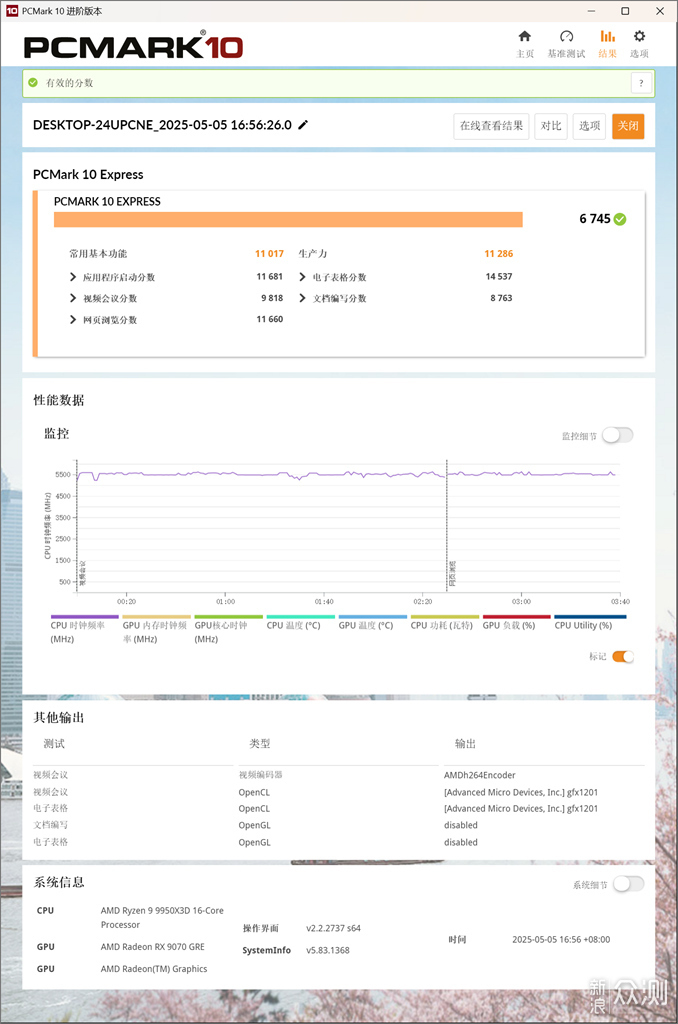678x1024 pixels.
Task: Click the 电子表格分数 value 14 537
Action: (x=498, y=277)
